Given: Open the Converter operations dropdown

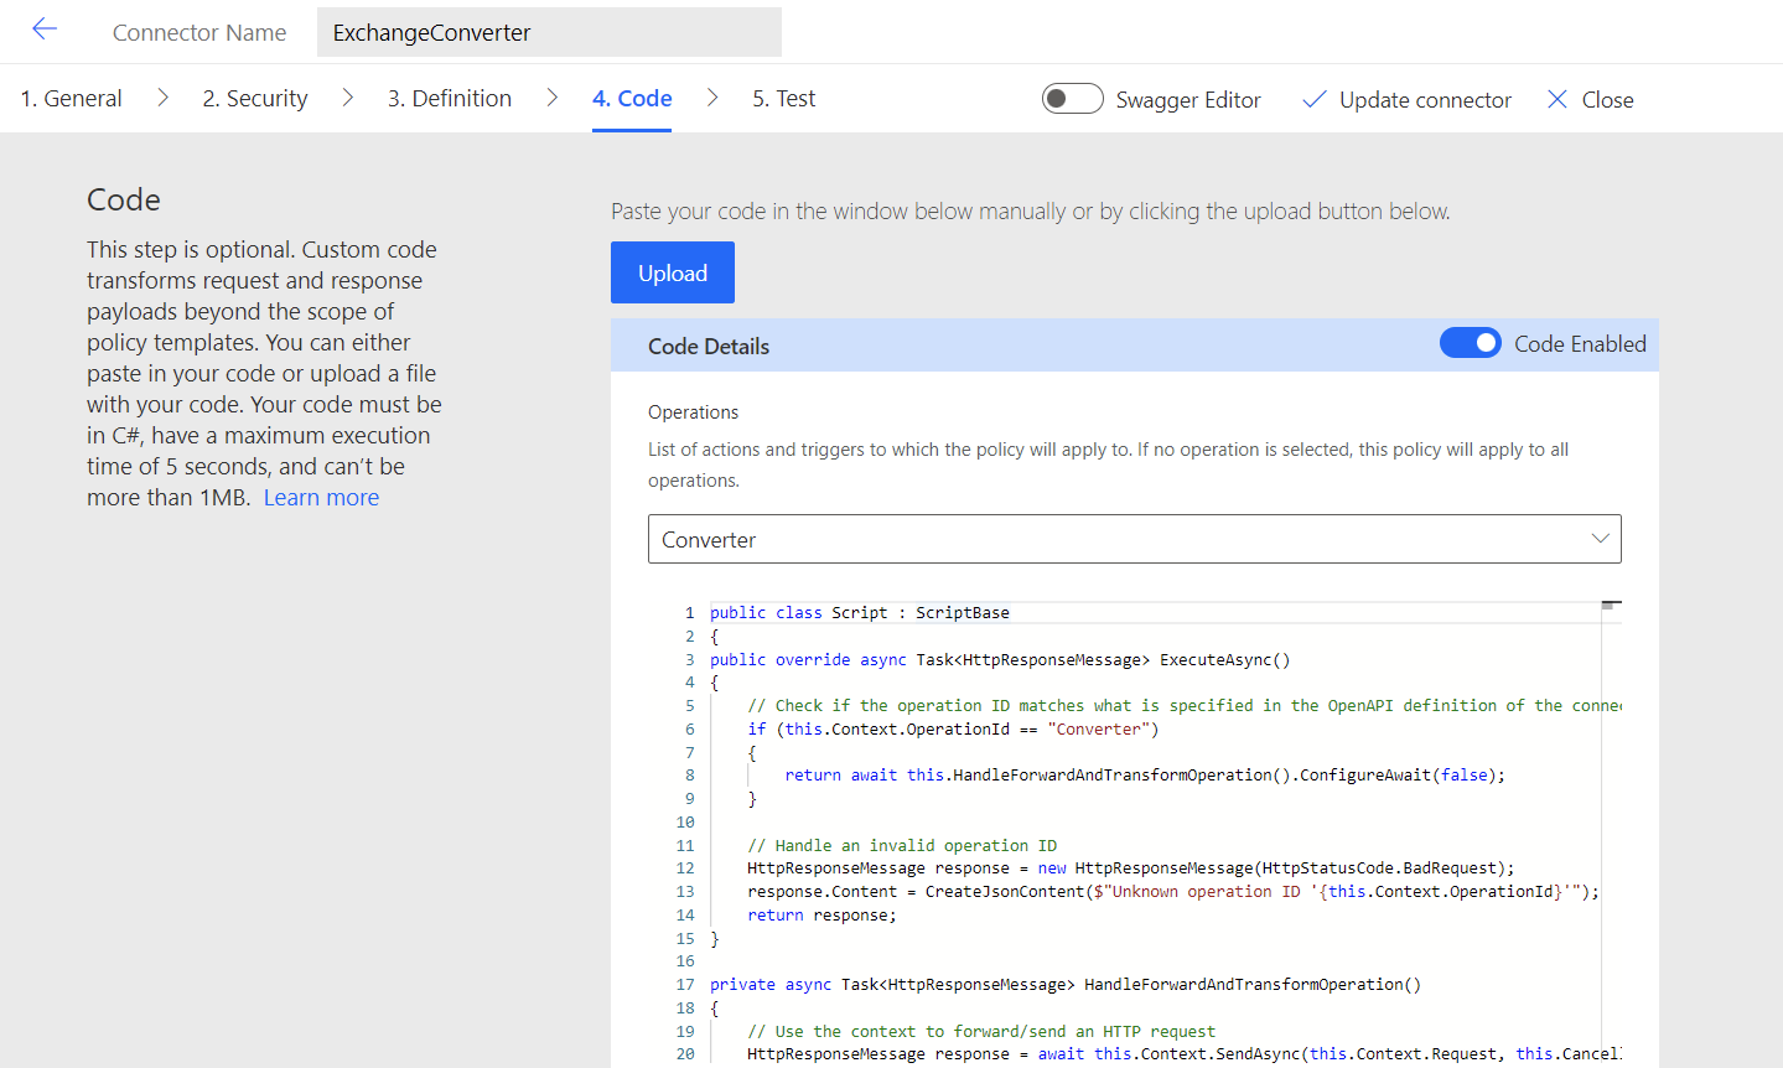Looking at the screenshot, I should point(1134,539).
